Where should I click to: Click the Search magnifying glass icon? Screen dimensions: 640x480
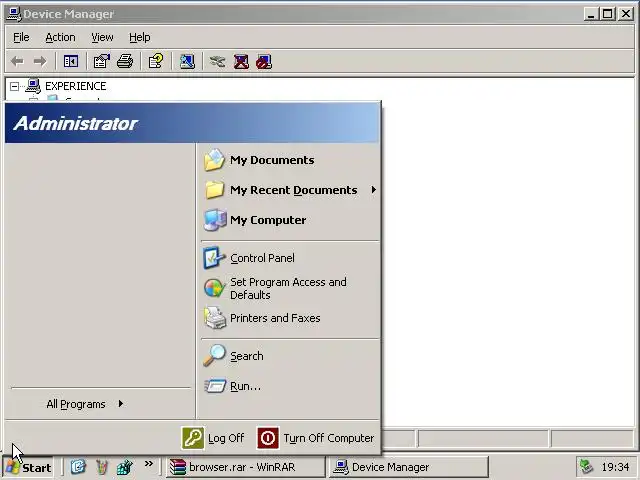coord(214,355)
